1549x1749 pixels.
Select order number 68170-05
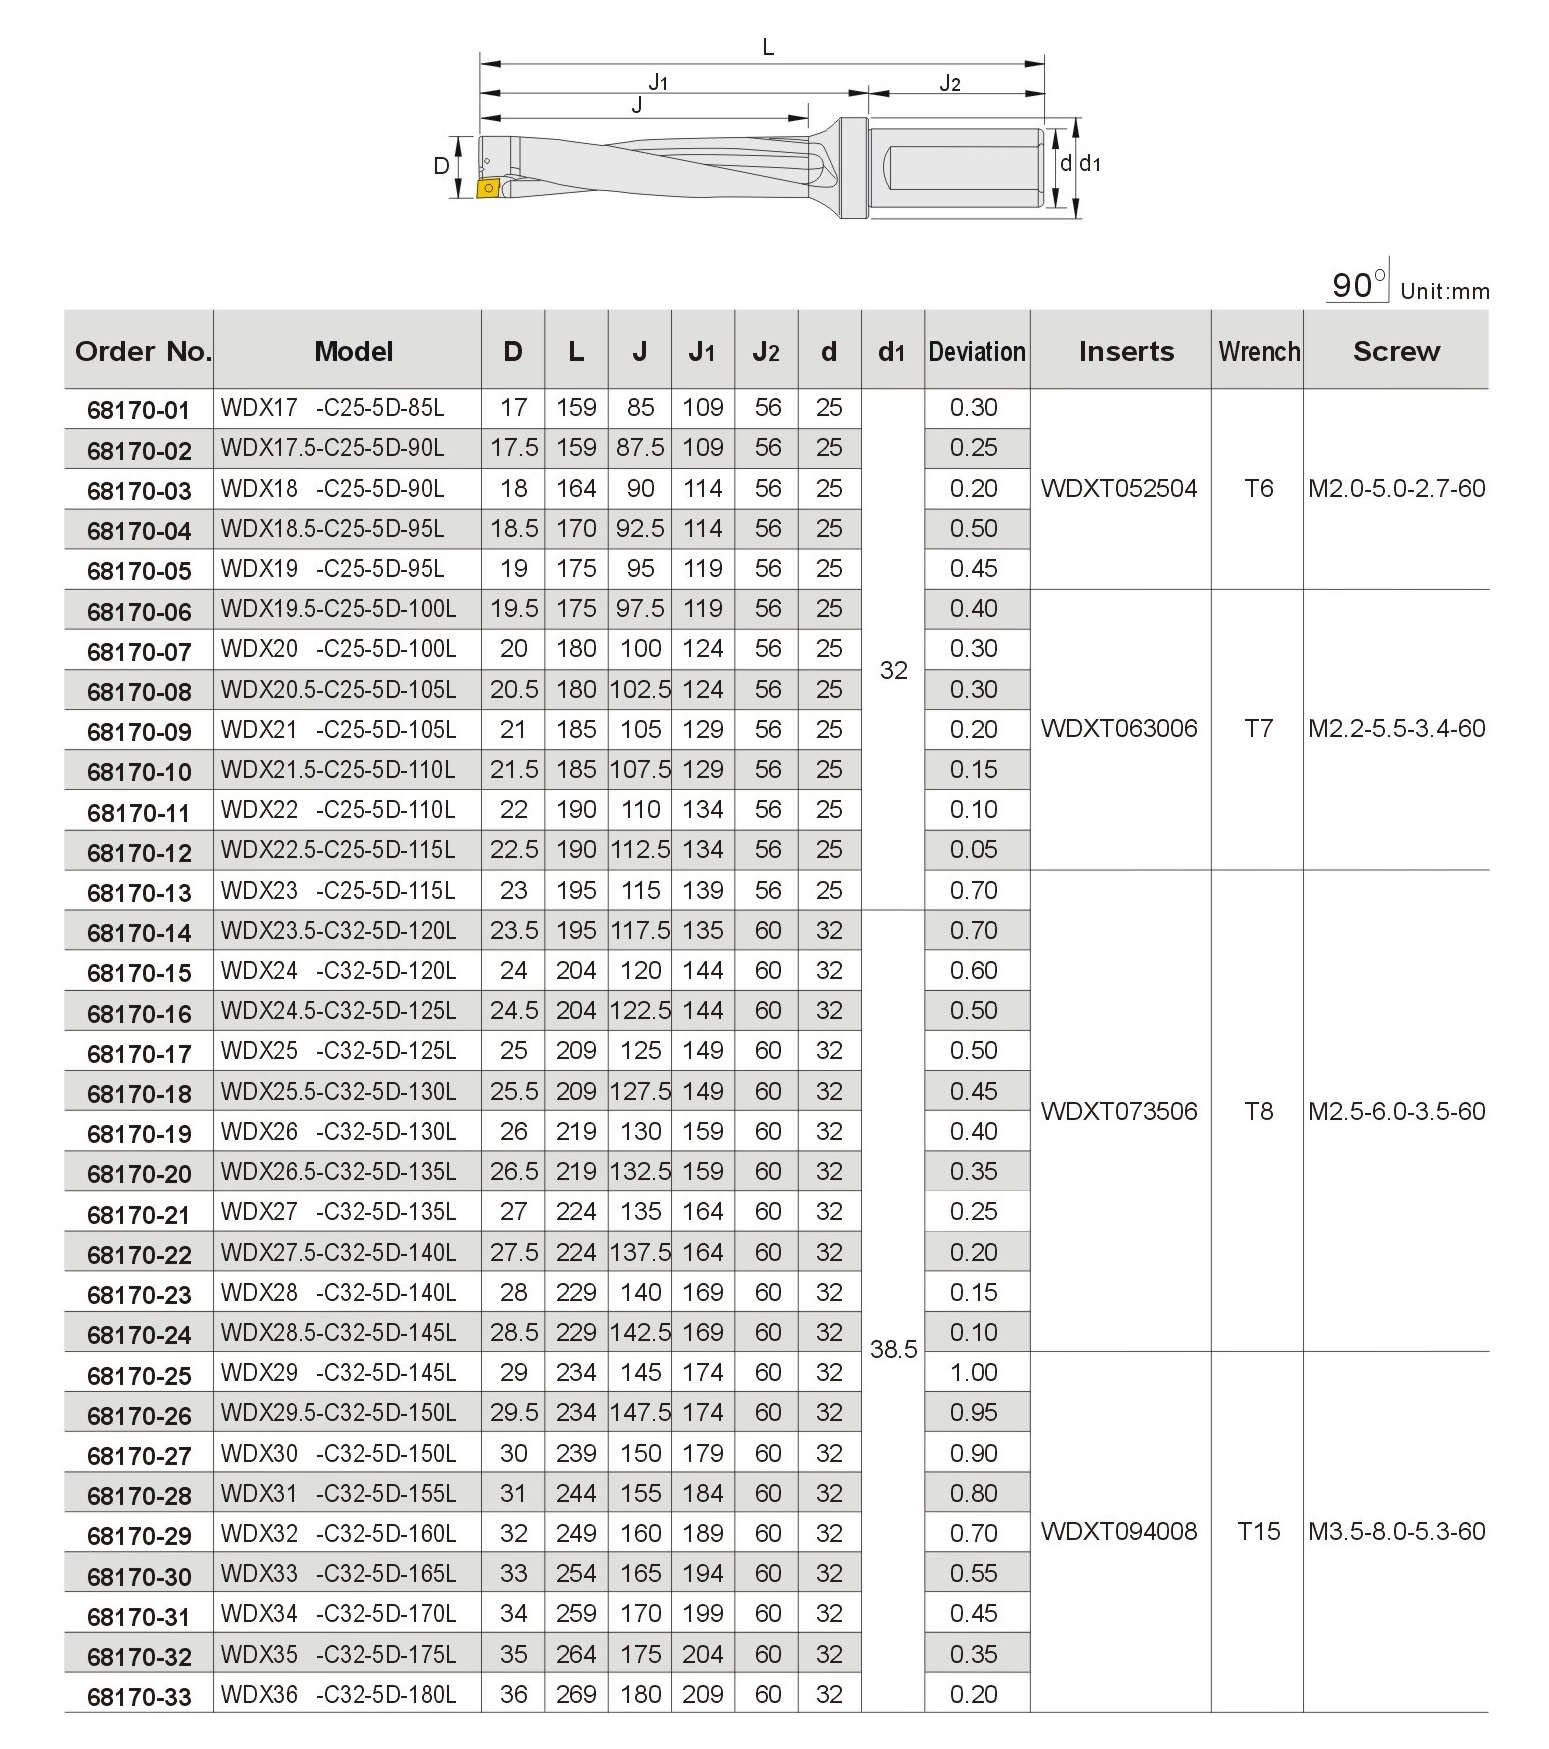138,571
